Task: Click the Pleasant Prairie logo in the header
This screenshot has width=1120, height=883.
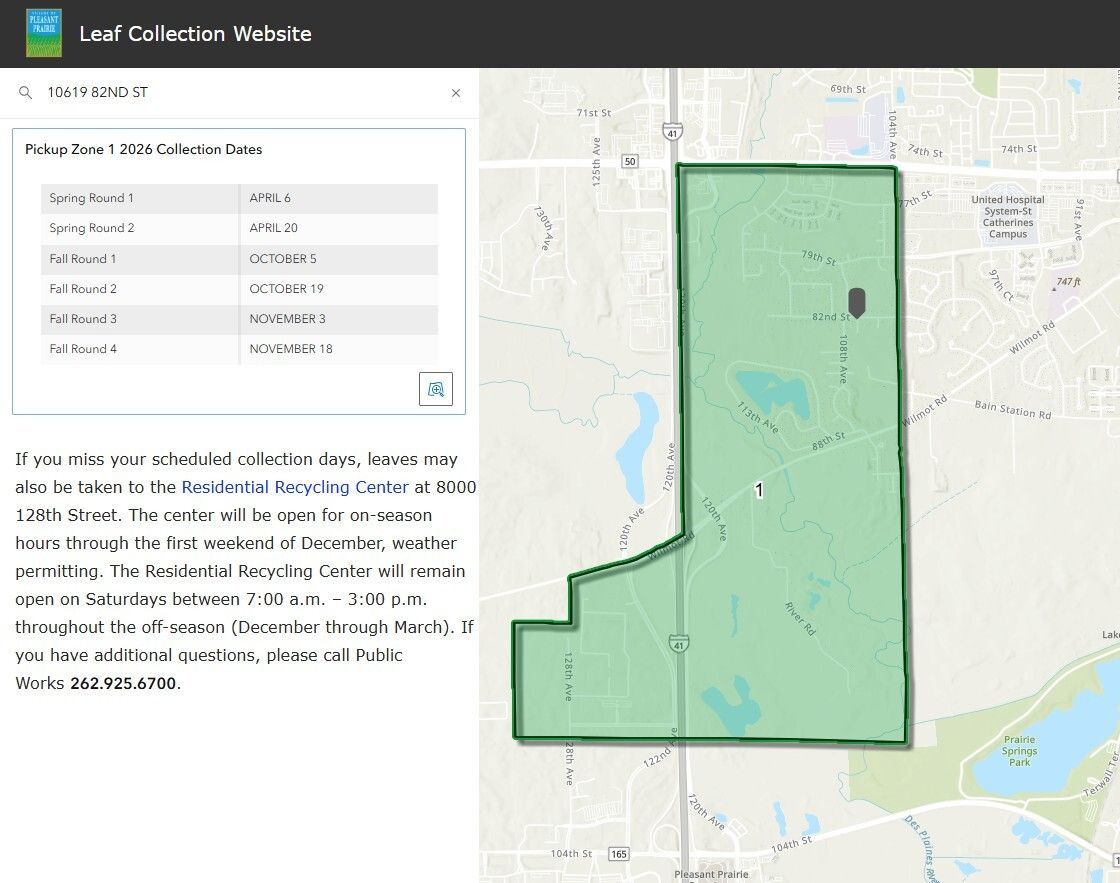Action: click(44, 33)
